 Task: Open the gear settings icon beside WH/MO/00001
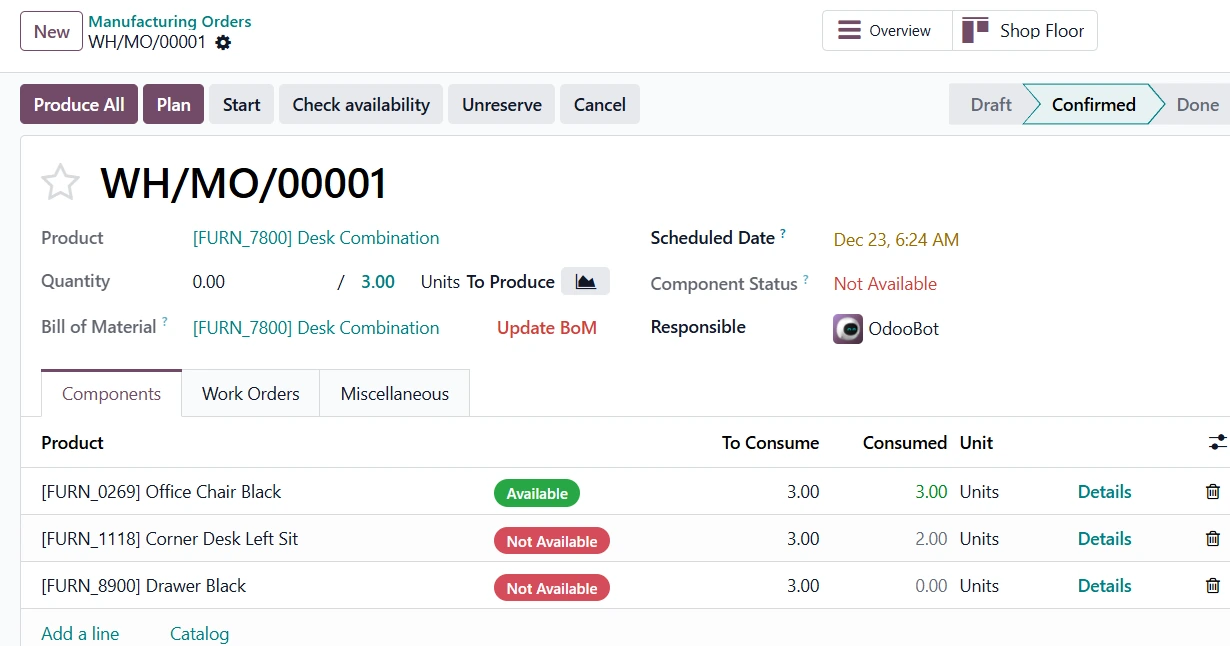tap(222, 43)
